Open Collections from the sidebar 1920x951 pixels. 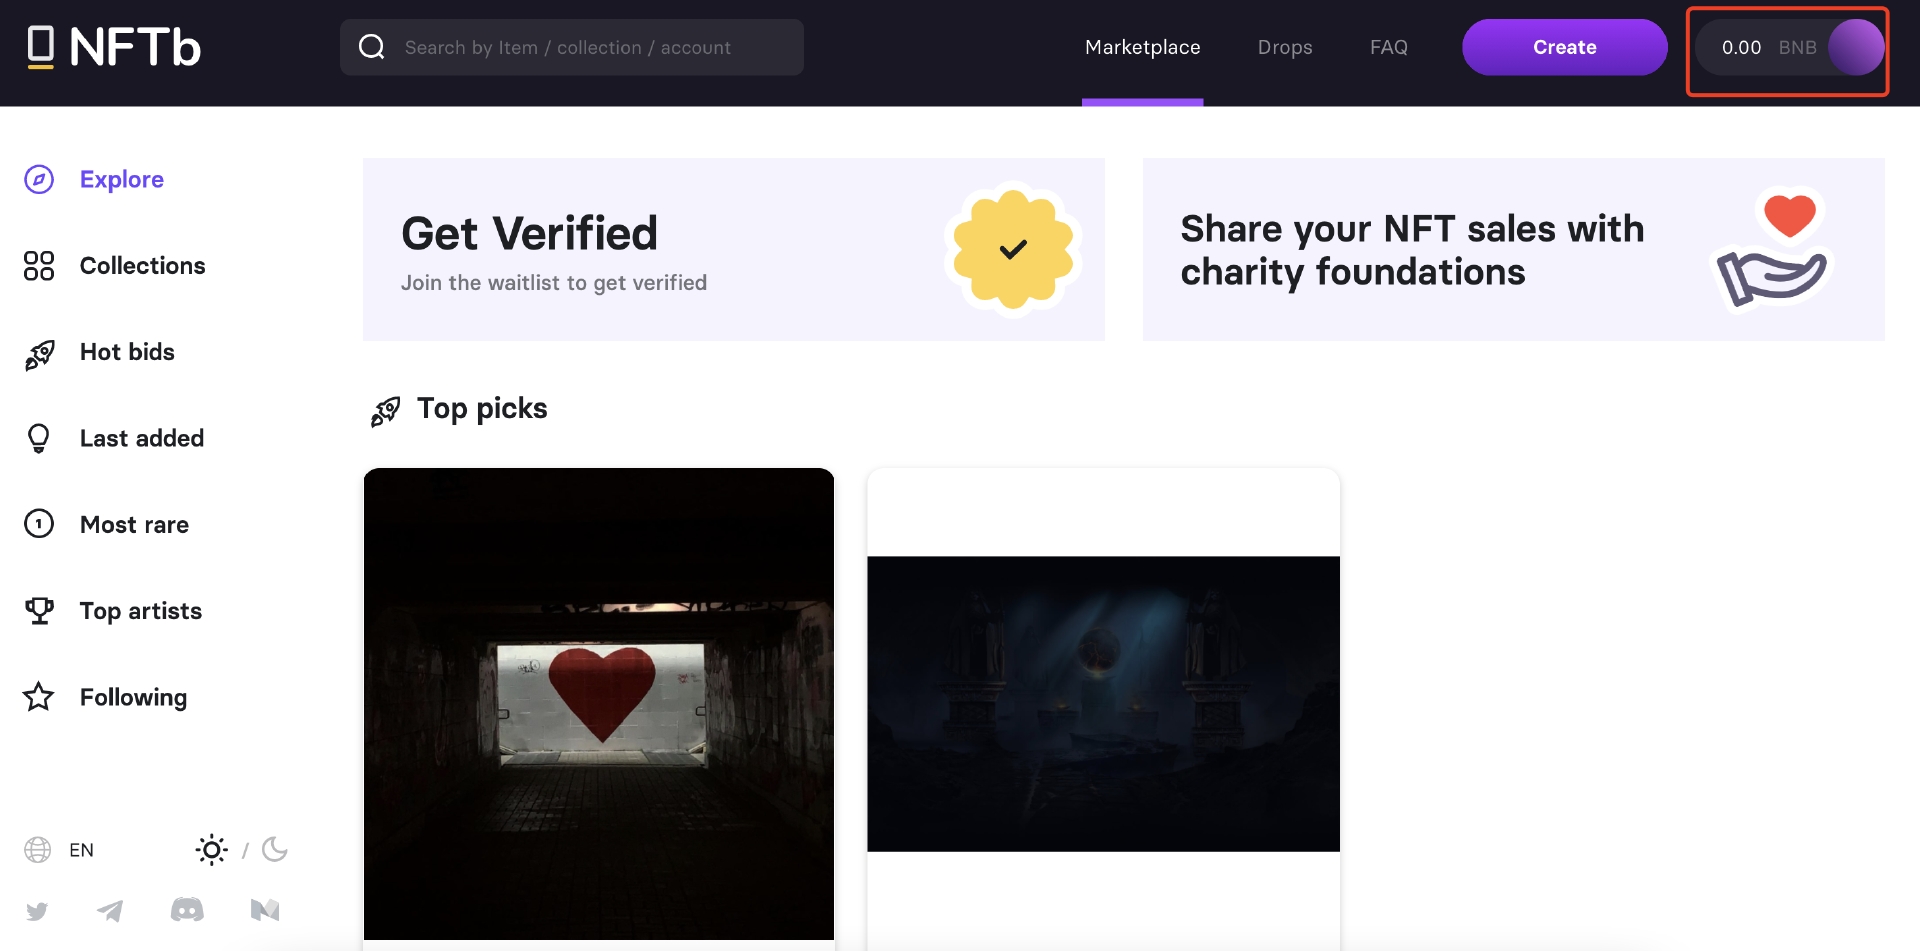[143, 266]
